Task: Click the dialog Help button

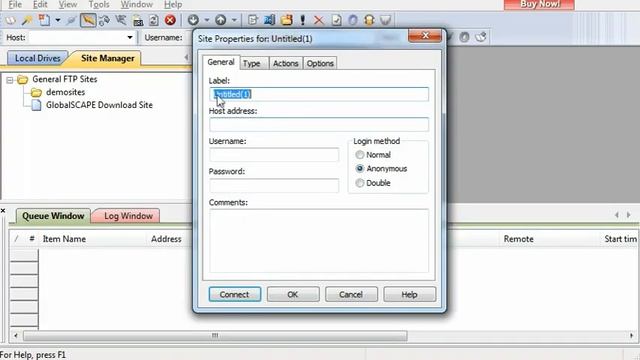Action: [409, 294]
